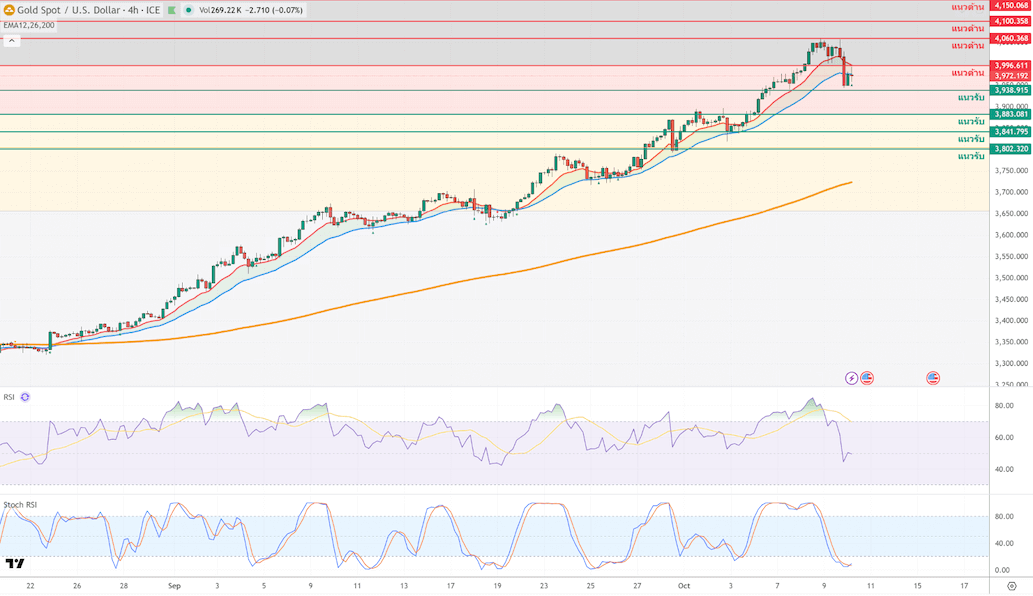The height and width of the screenshot is (596, 1033).
Task: Click the RSI indicator refresh icon
Action: [x=25, y=397]
